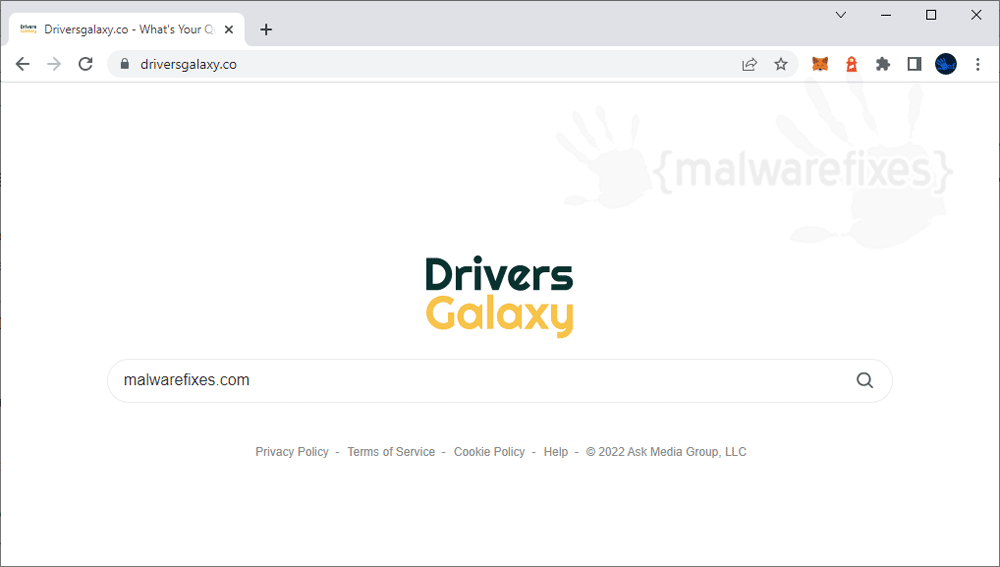This screenshot has width=1000, height=567.
Task: Open the Cookie Policy link
Action: 489,452
